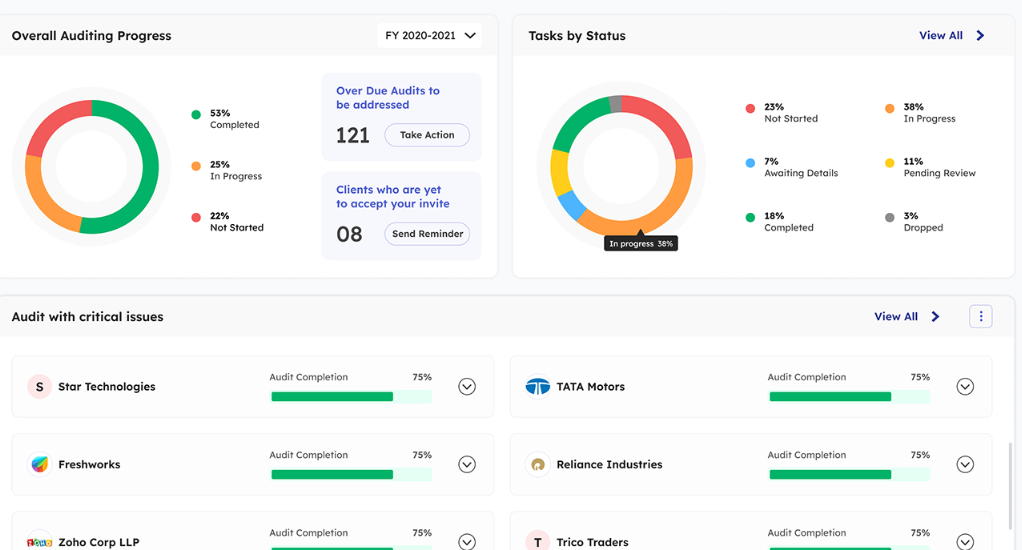This screenshot has height=550, width=1022.
Task: Click the Star Technologies audit completion bar
Action: 351,397
